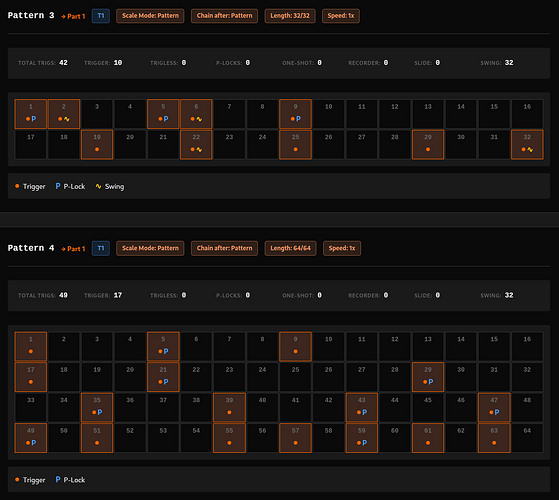
Task: Select the T1 track tab in Pattern 4
Action: pos(101,248)
